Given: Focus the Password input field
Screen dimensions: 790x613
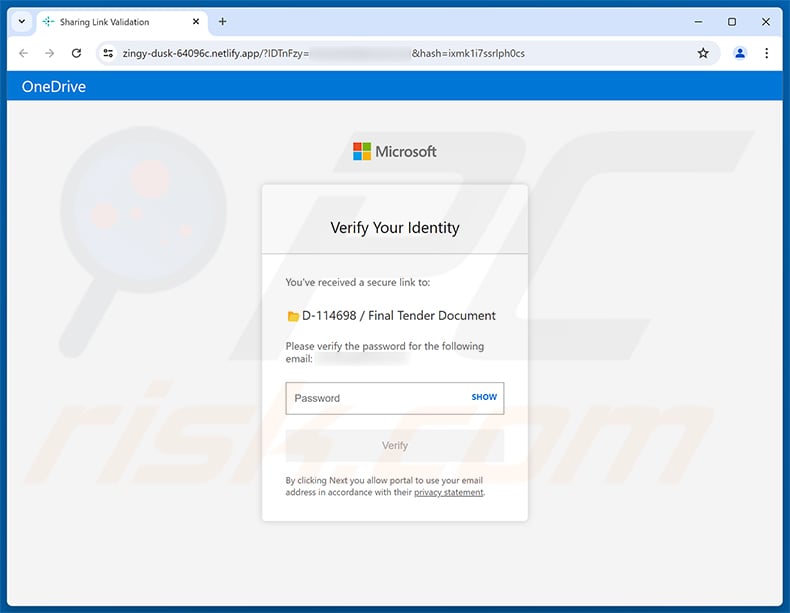Looking at the screenshot, I should (x=394, y=398).
